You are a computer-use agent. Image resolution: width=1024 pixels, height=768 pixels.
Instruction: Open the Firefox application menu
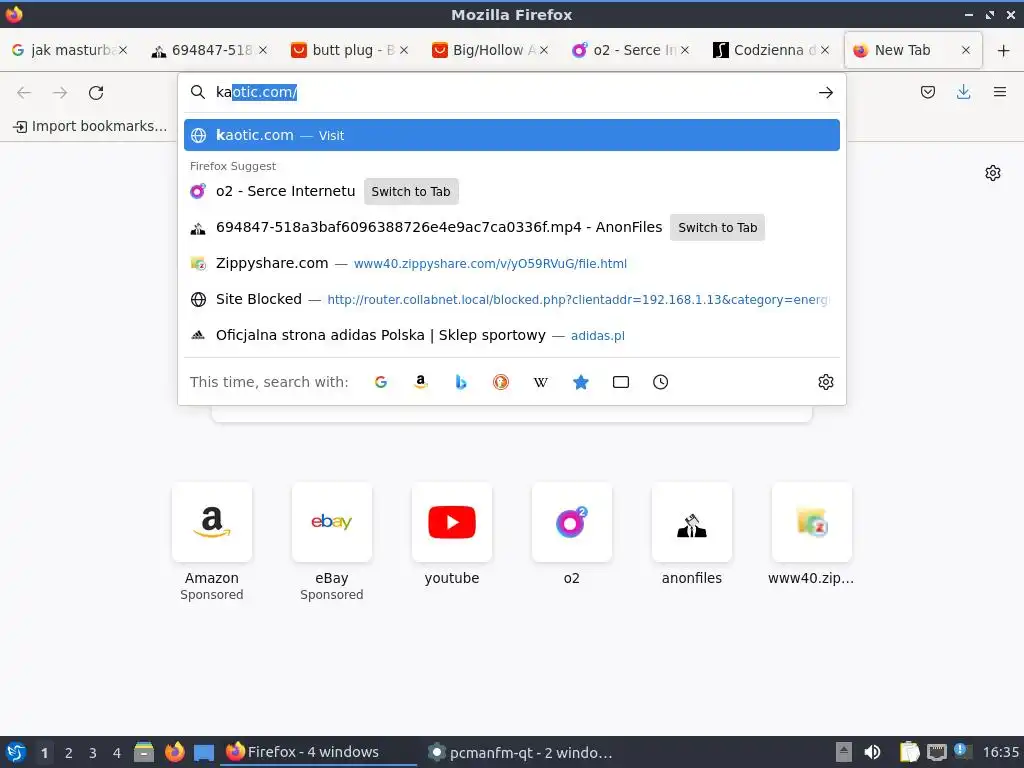coord(999,92)
